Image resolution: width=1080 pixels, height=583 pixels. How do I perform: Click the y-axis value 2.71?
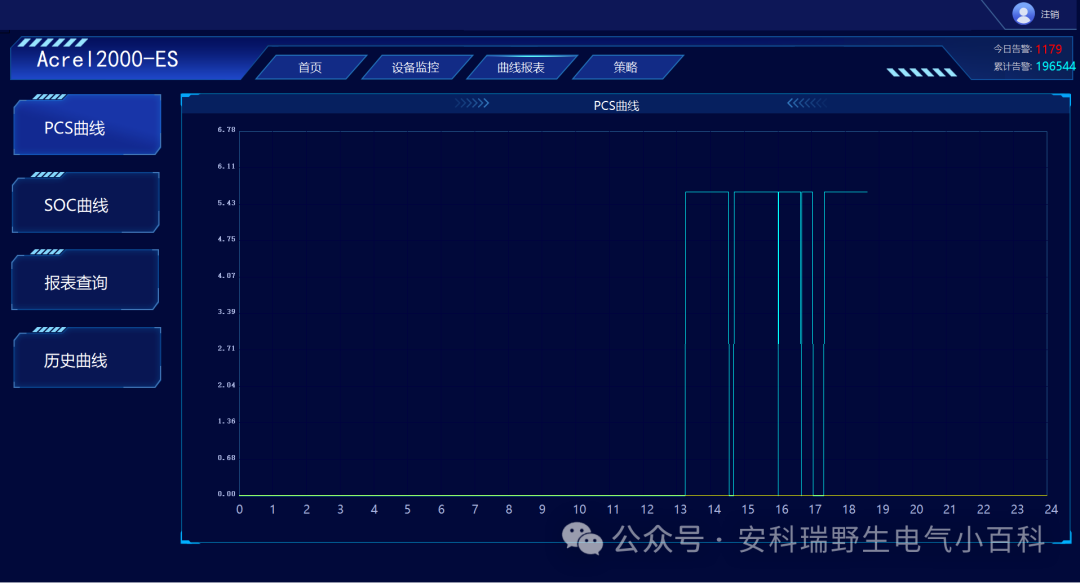(227, 348)
